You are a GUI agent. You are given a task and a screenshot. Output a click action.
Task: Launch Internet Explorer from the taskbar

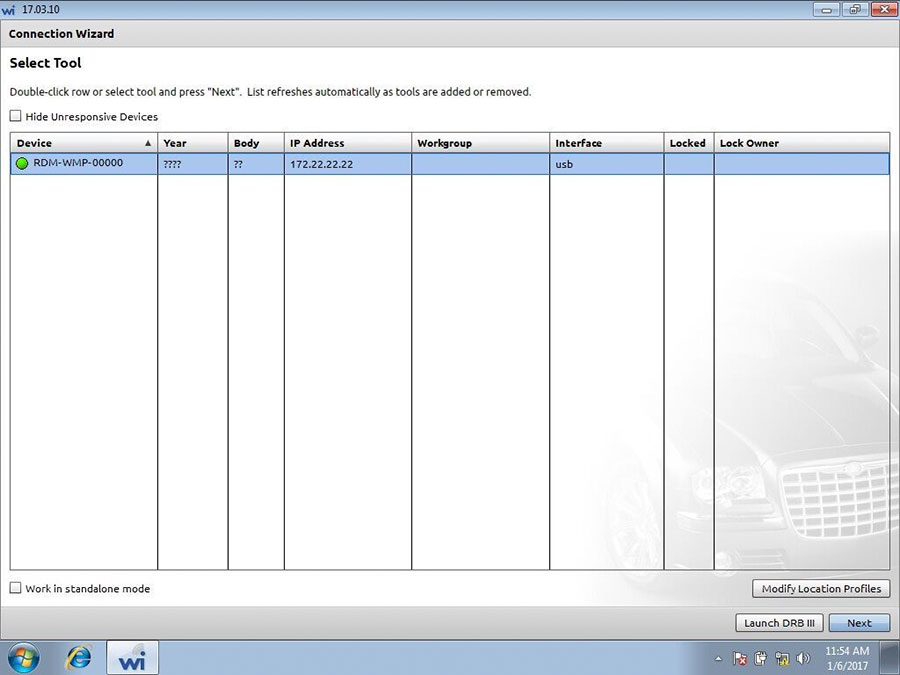[79, 658]
